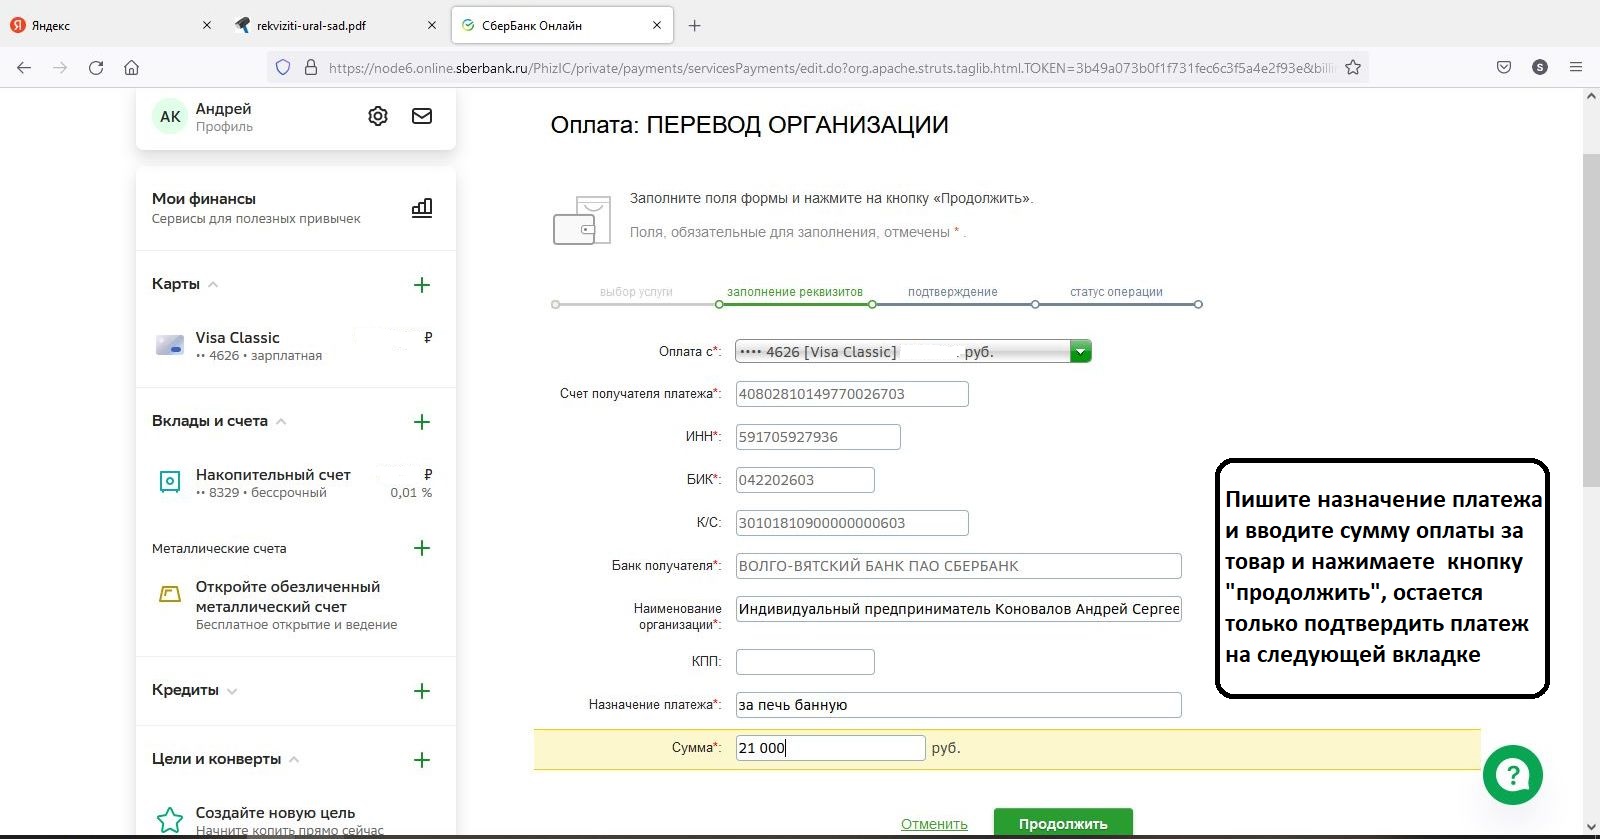Click the ИНН input field
This screenshot has width=1600, height=839.
pyautogui.click(x=818, y=437)
